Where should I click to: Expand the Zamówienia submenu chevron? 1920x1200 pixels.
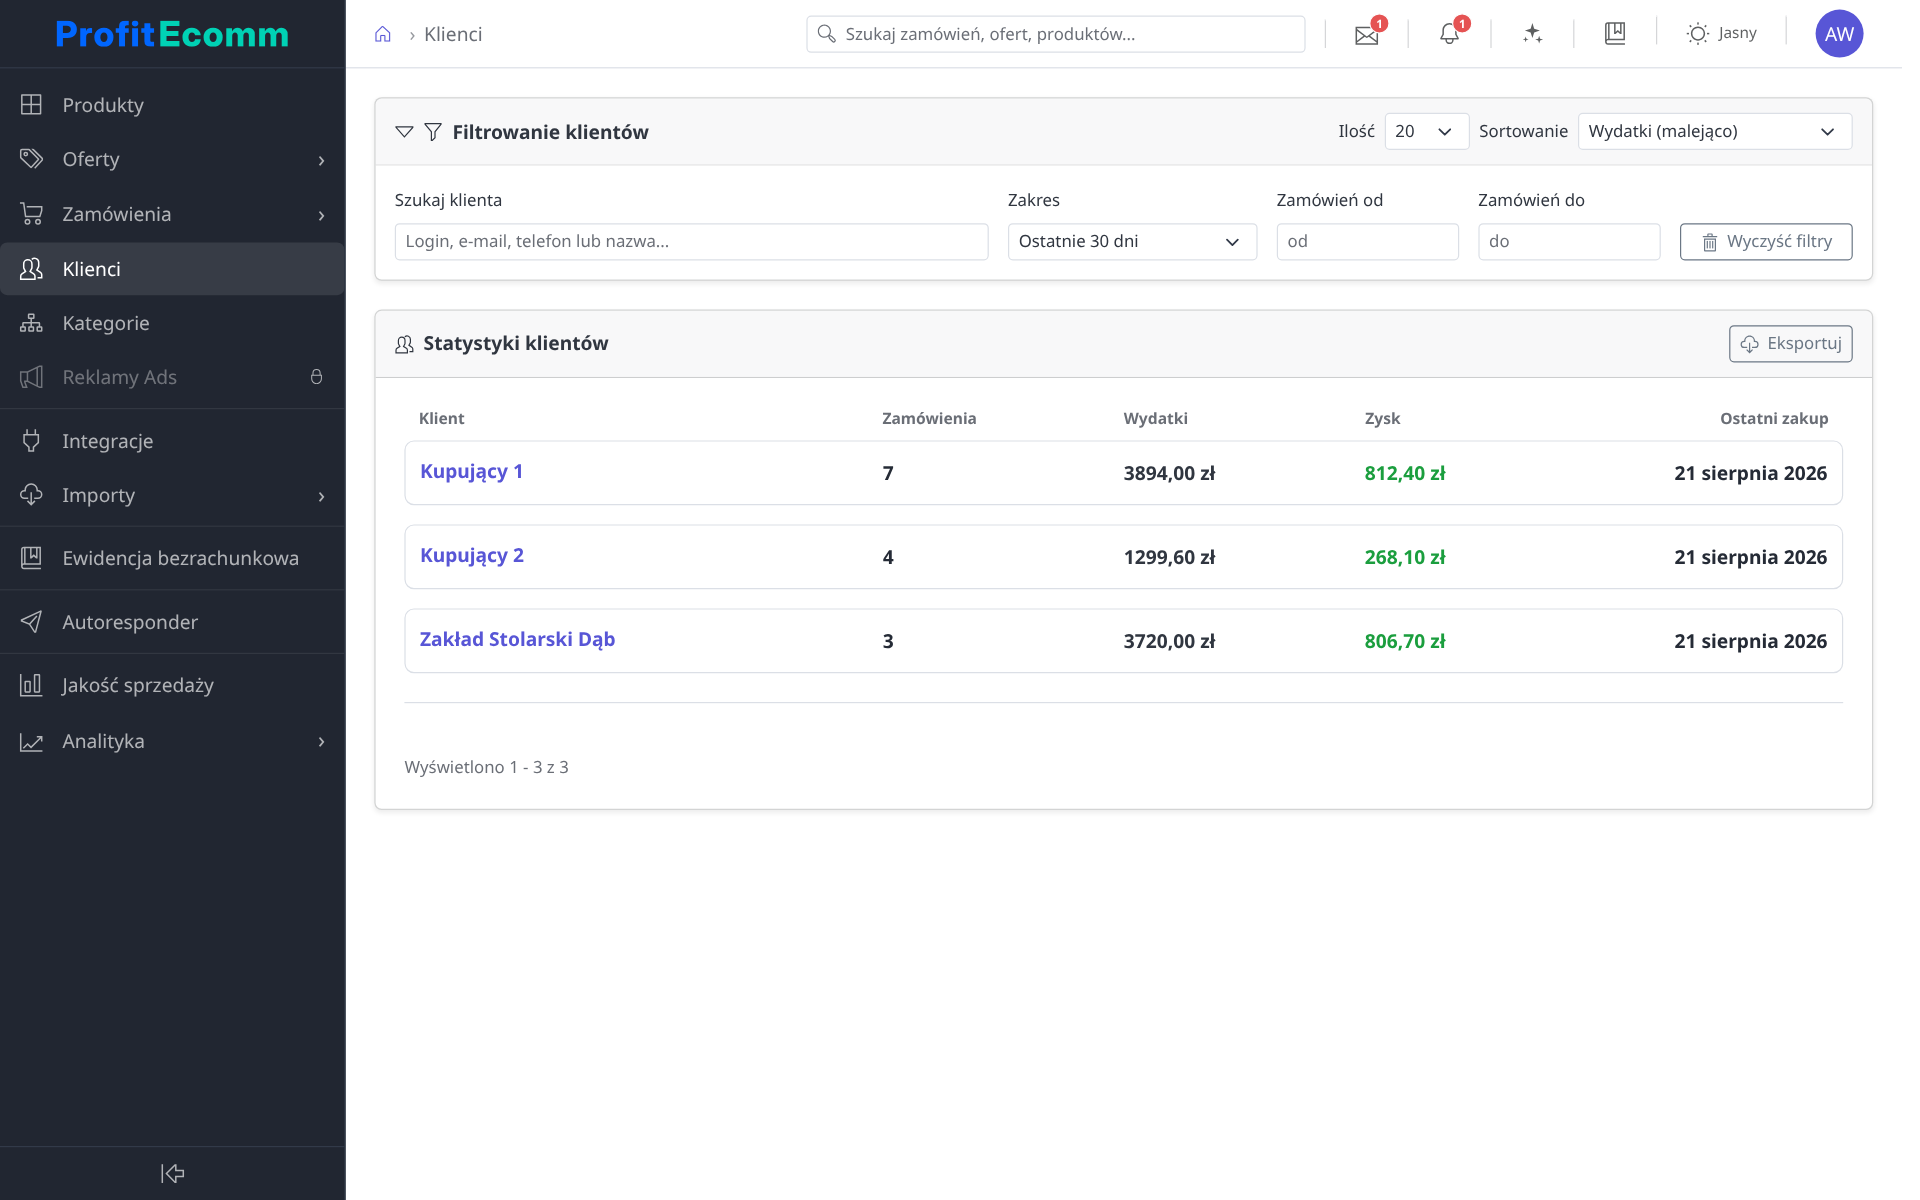click(x=321, y=215)
